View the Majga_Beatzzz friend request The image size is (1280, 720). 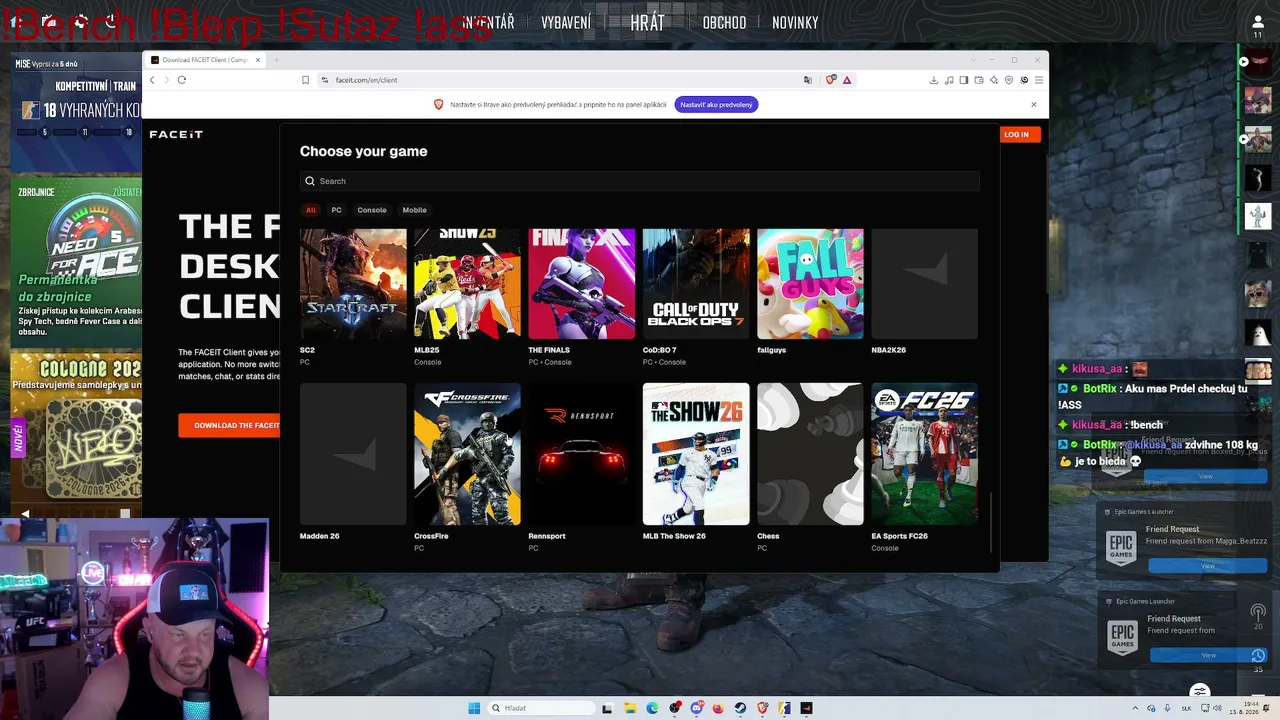coord(1207,566)
